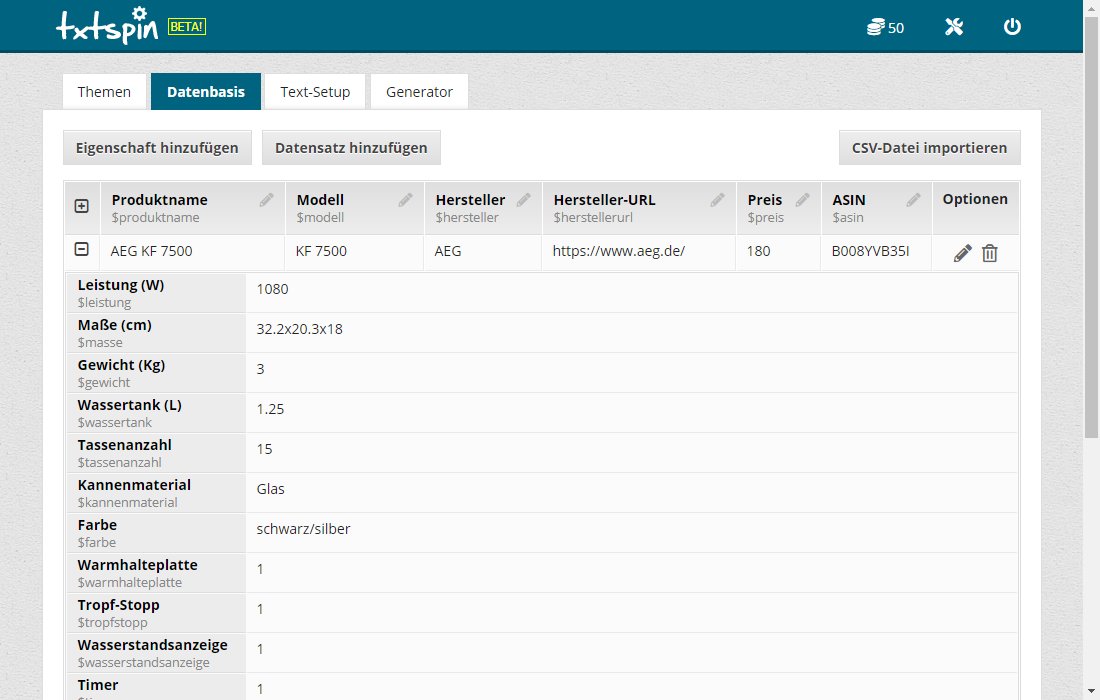Edit the AEG KF 7500 record
This screenshot has width=1100, height=700.
point(962,253)
